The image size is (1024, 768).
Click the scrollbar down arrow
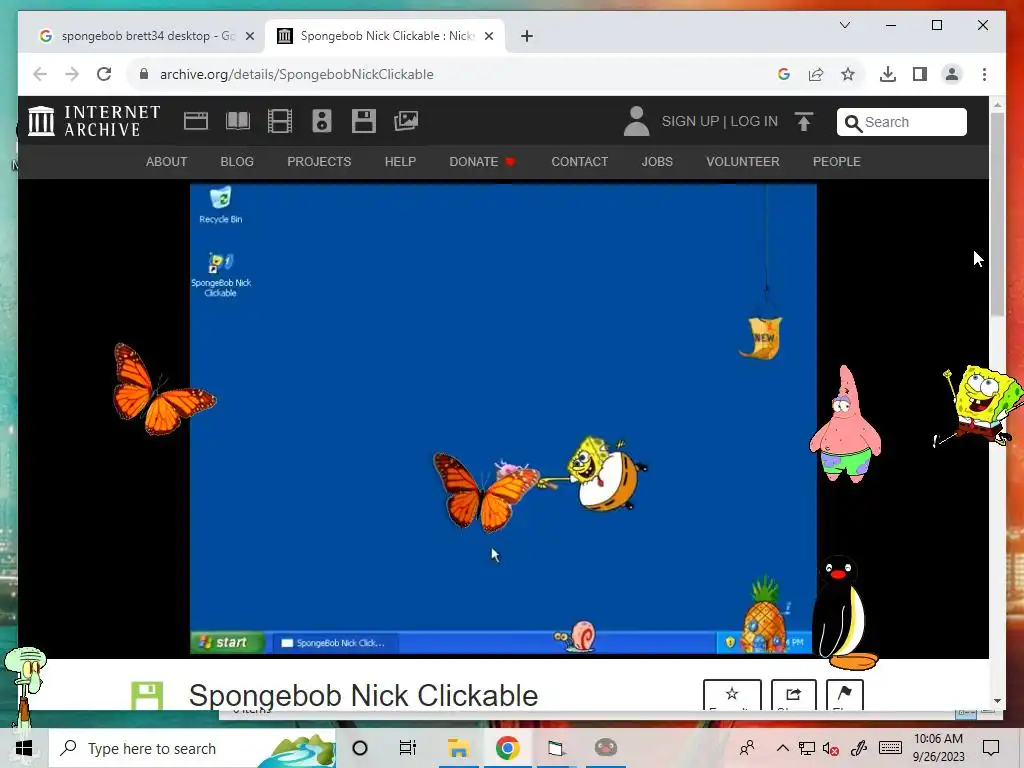coord(997,701)
